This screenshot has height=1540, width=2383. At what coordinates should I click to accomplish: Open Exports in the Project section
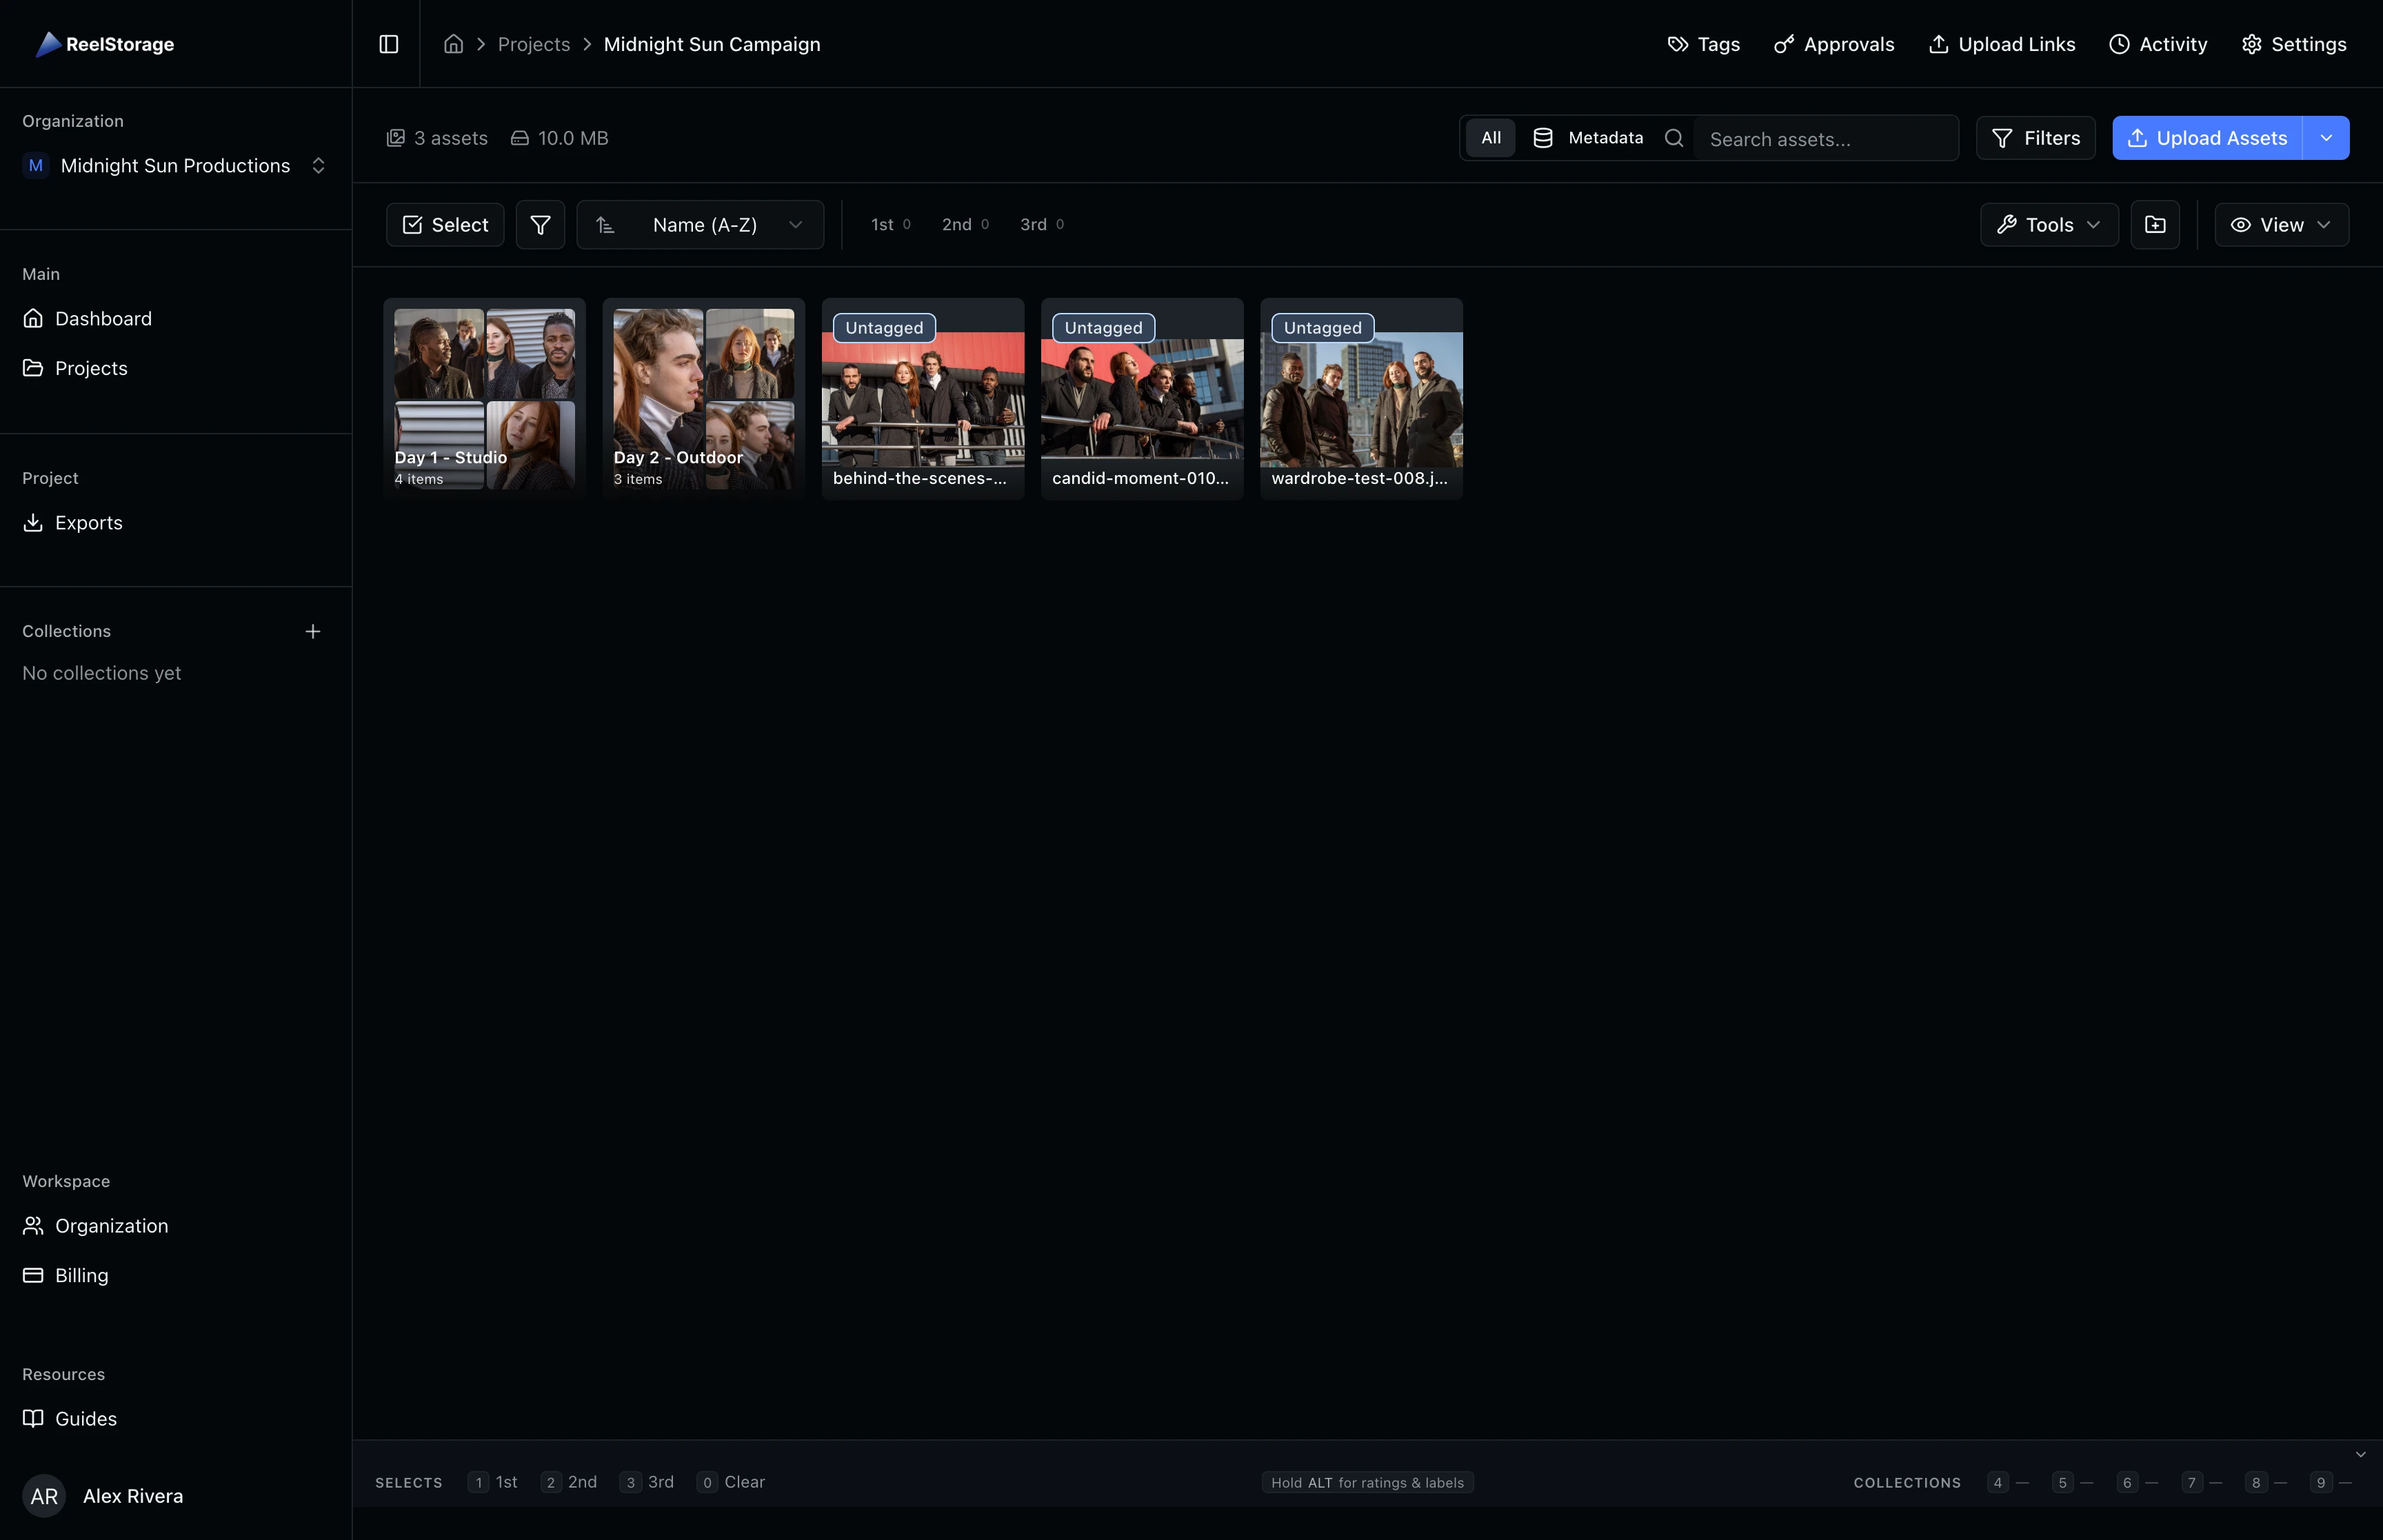(x=88, y=522)
